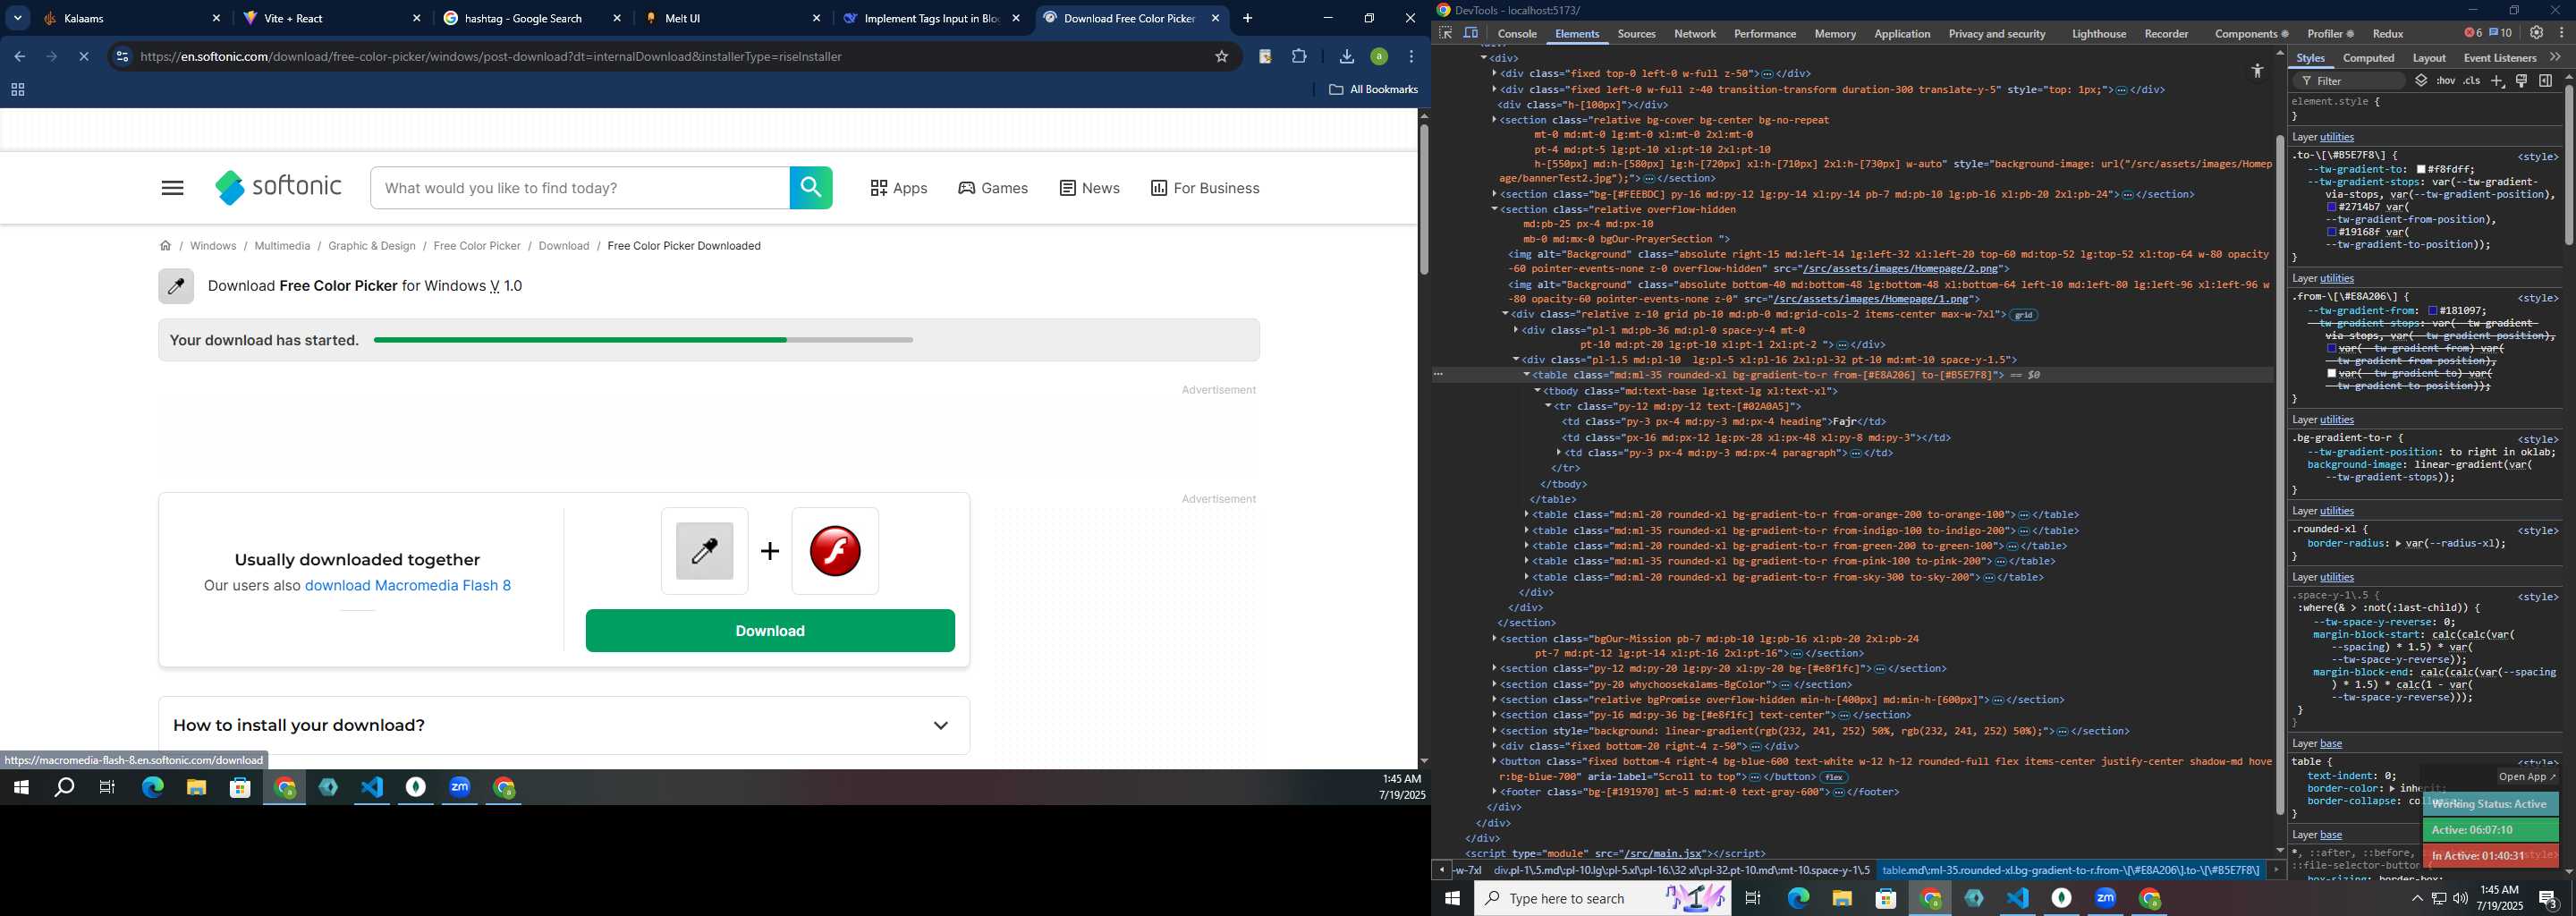
Task: Click the site information icon in address bar
Action: click(122, 57)
